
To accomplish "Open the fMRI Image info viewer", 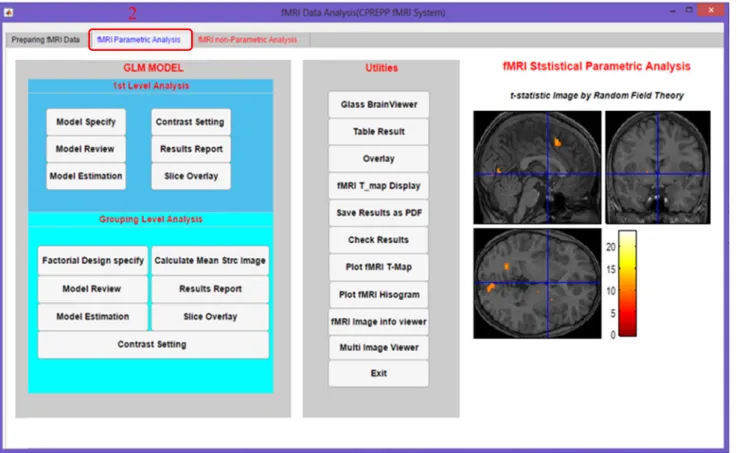I will (x=379, y=322).
